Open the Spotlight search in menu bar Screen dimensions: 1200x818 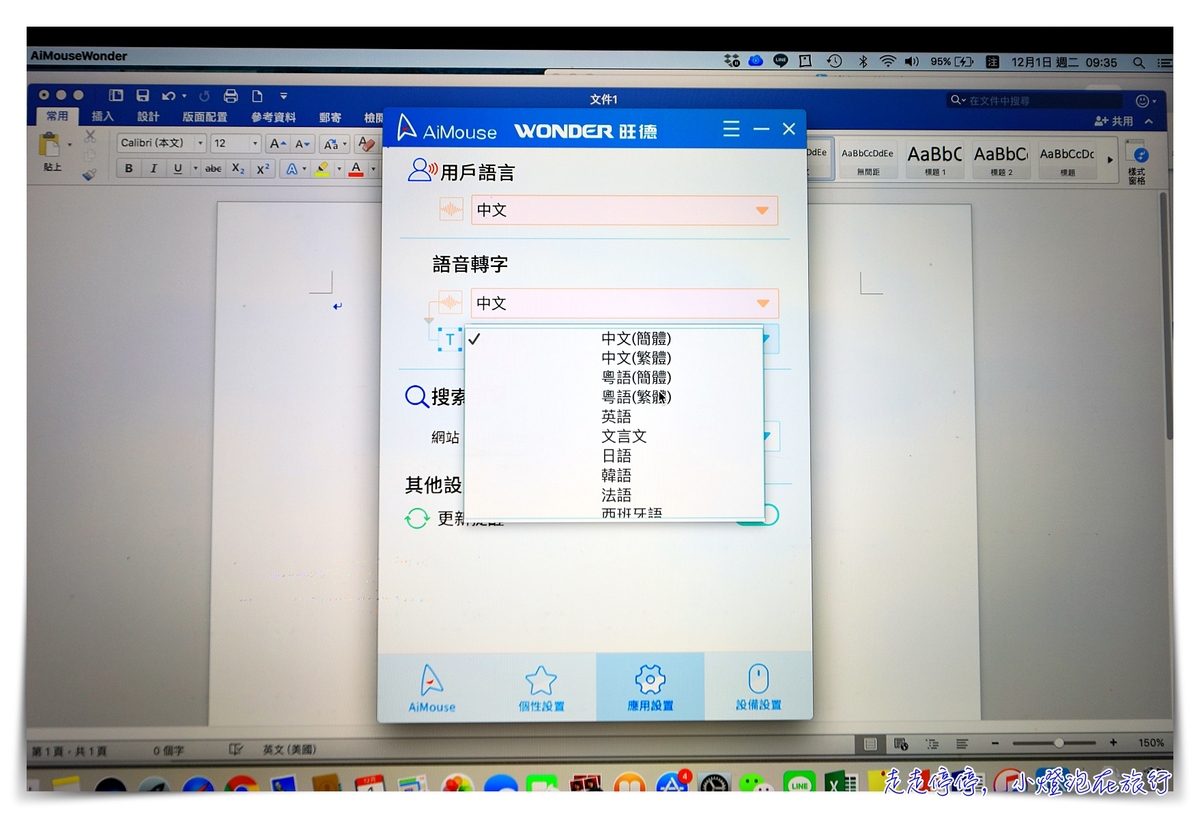(x=1138, y=62)
